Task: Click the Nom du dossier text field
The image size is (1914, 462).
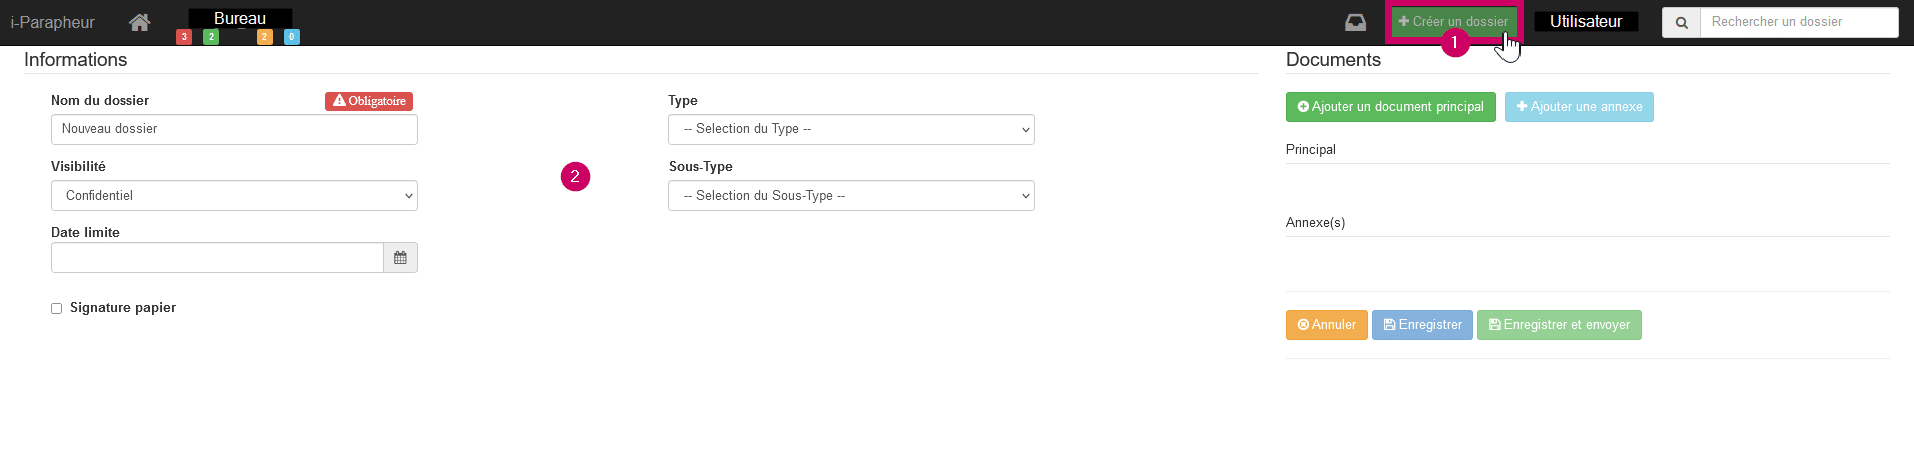Action: [234, 130]
